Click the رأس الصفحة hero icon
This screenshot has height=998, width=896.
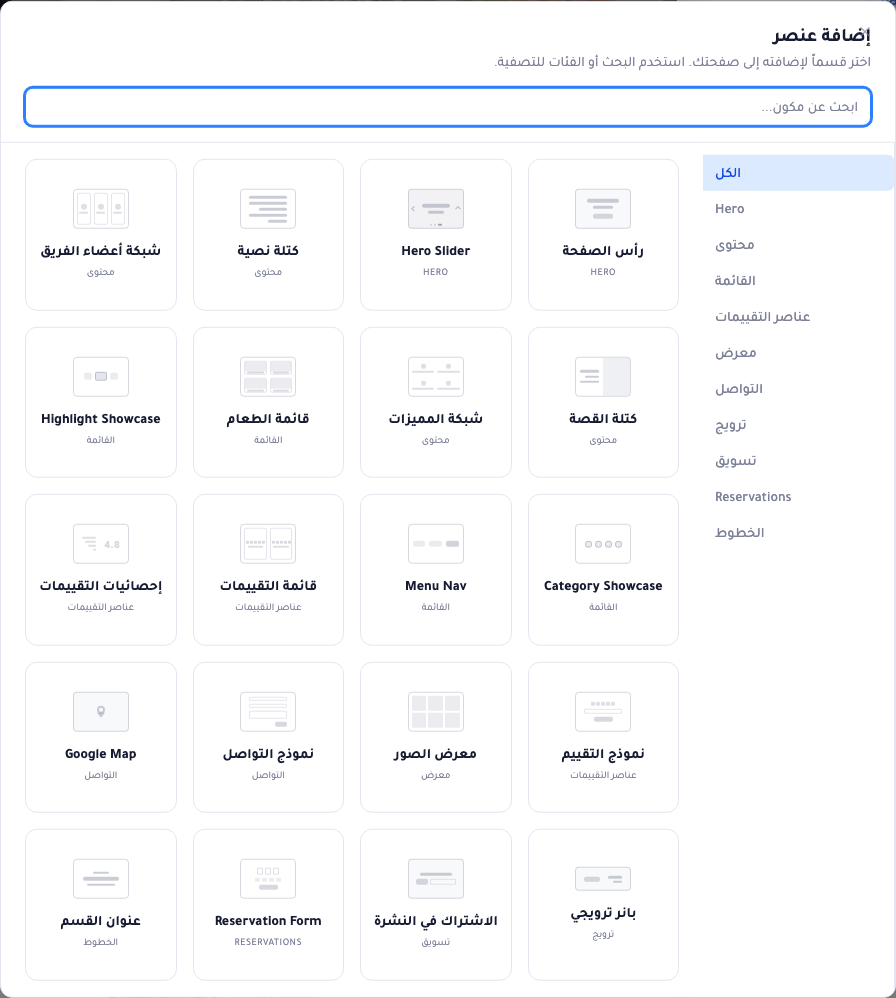603,209
